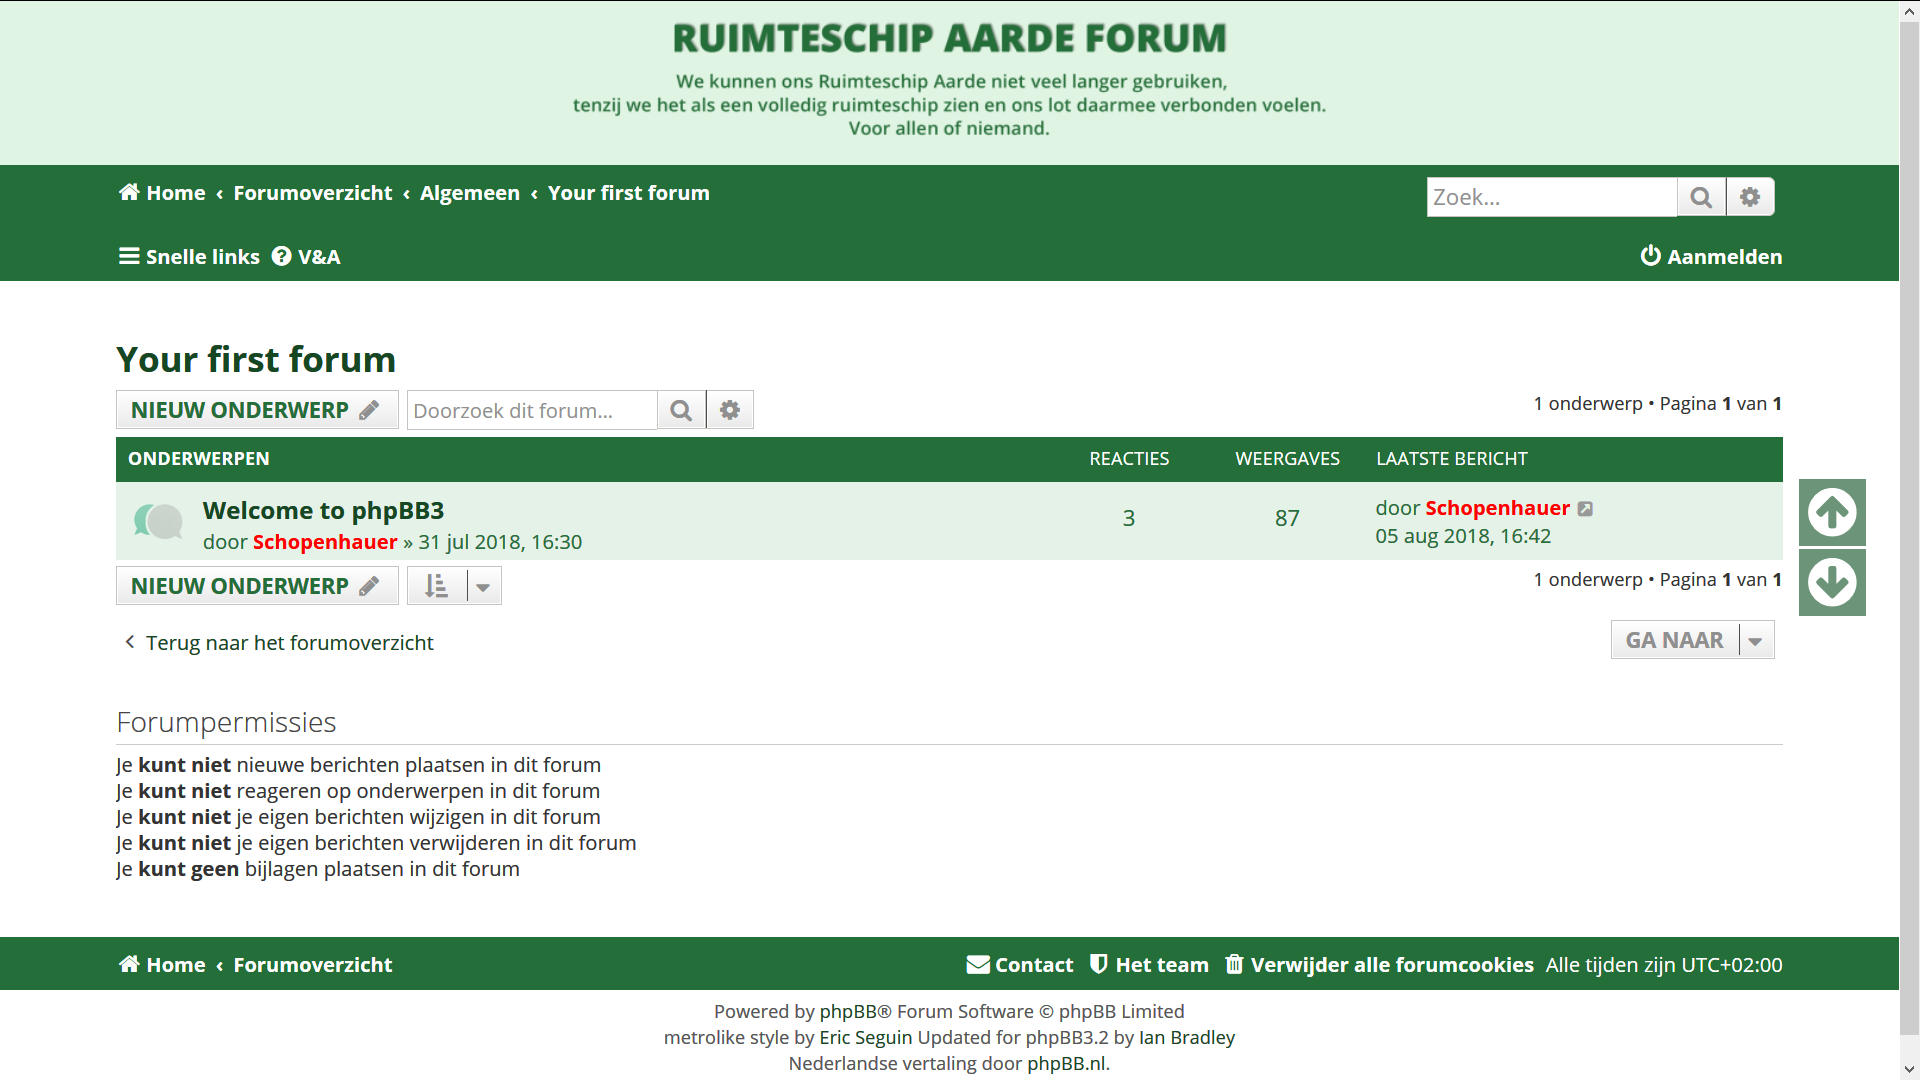Open the Ian Bradley credit link
The height and width of the screenshot is (1080, 1920).
tap(1187, 1037)
